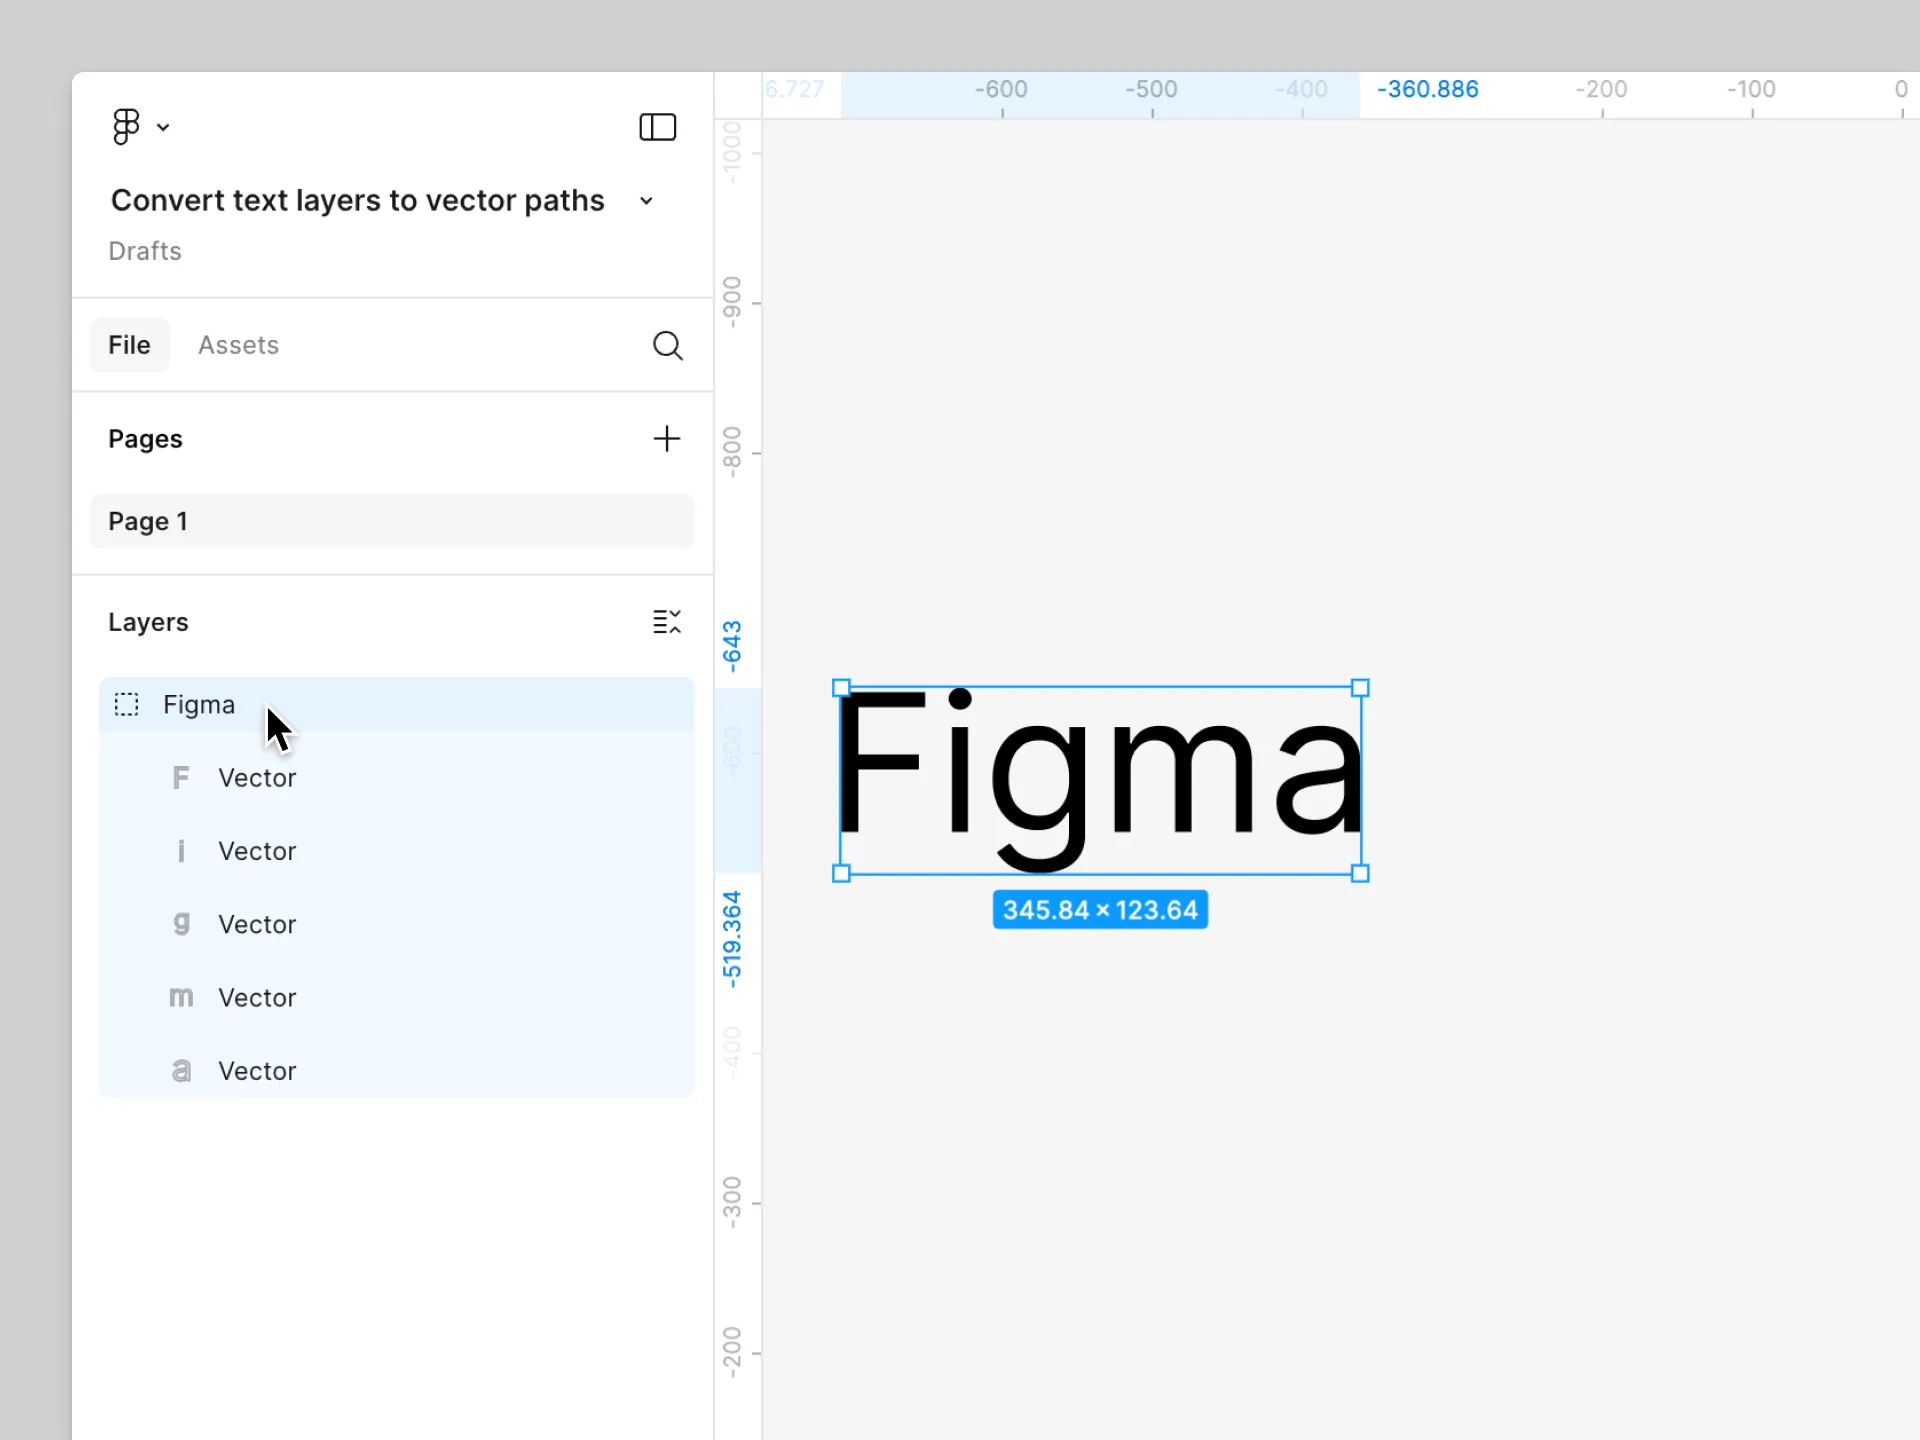
Task: Expand the file title dropdown chevron
Action: click(x=647, y=201)
